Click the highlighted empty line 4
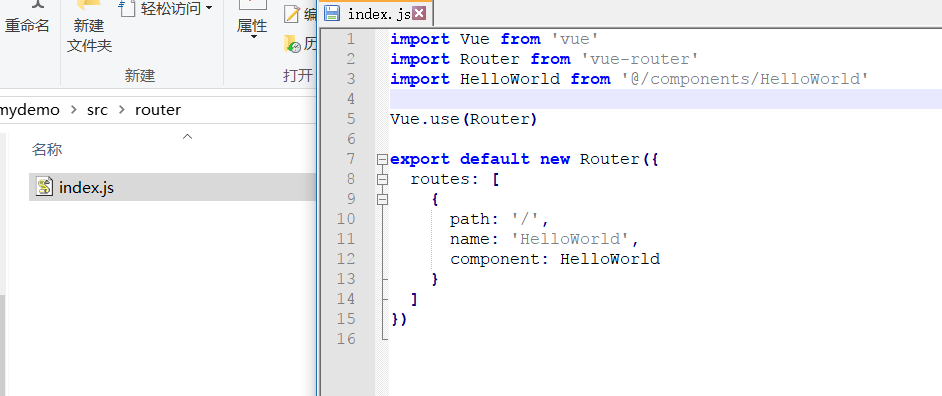 666,99
